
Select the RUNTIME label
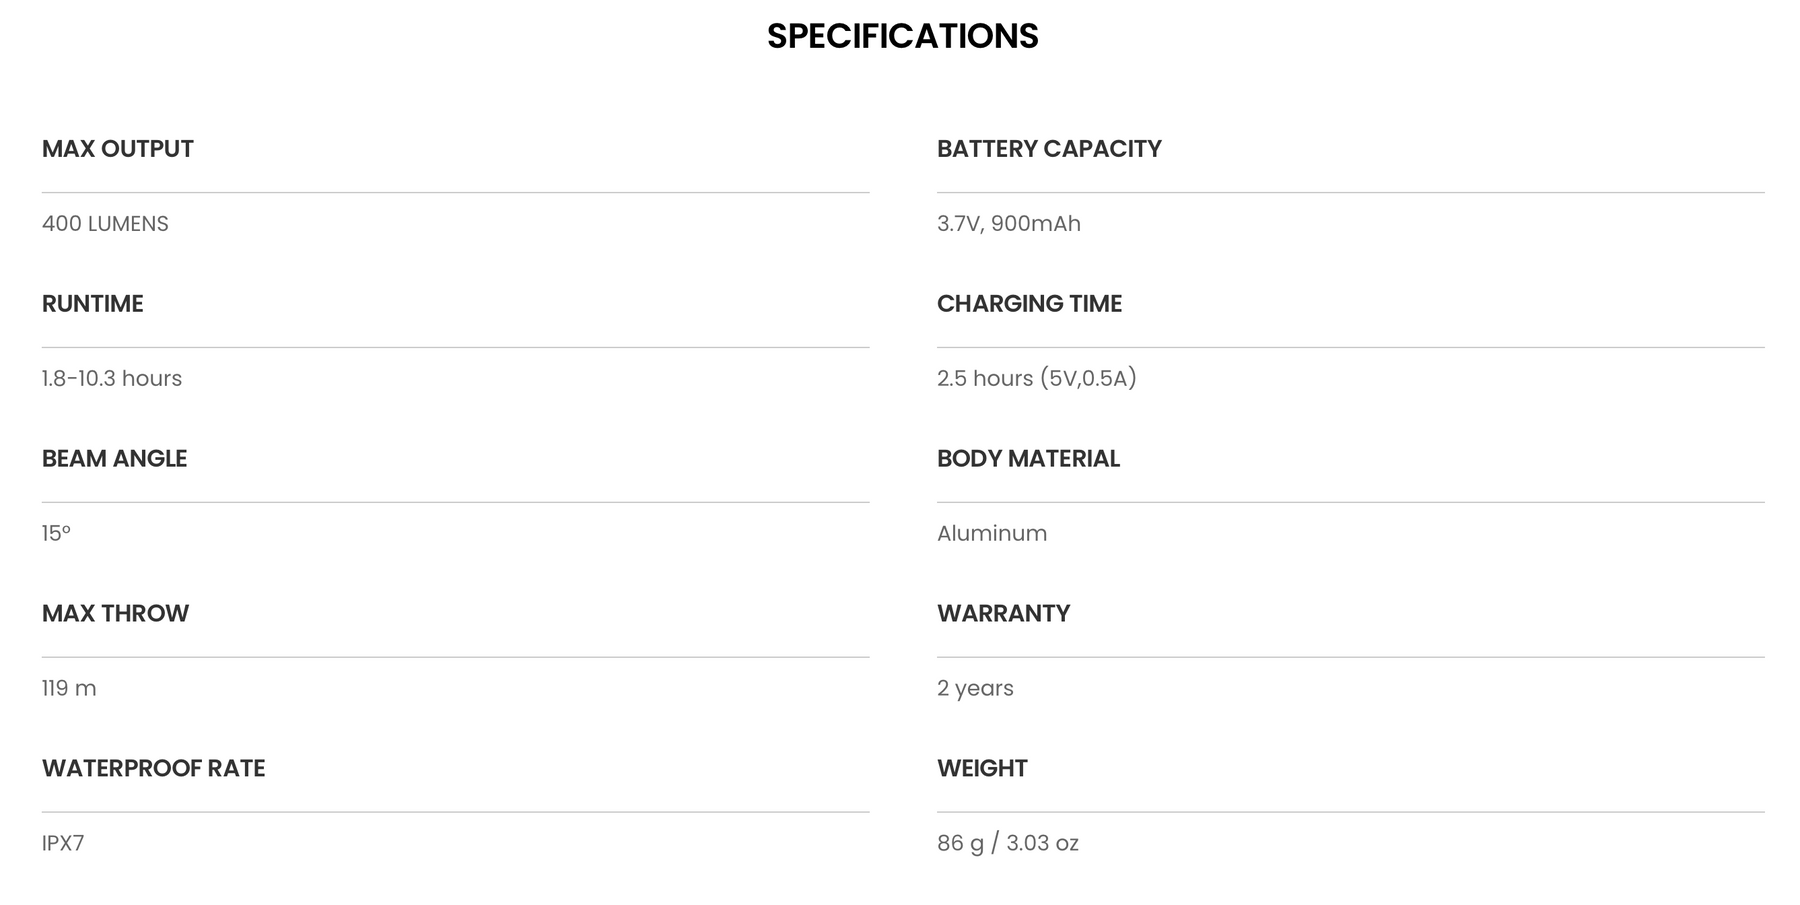pos(93,304)
